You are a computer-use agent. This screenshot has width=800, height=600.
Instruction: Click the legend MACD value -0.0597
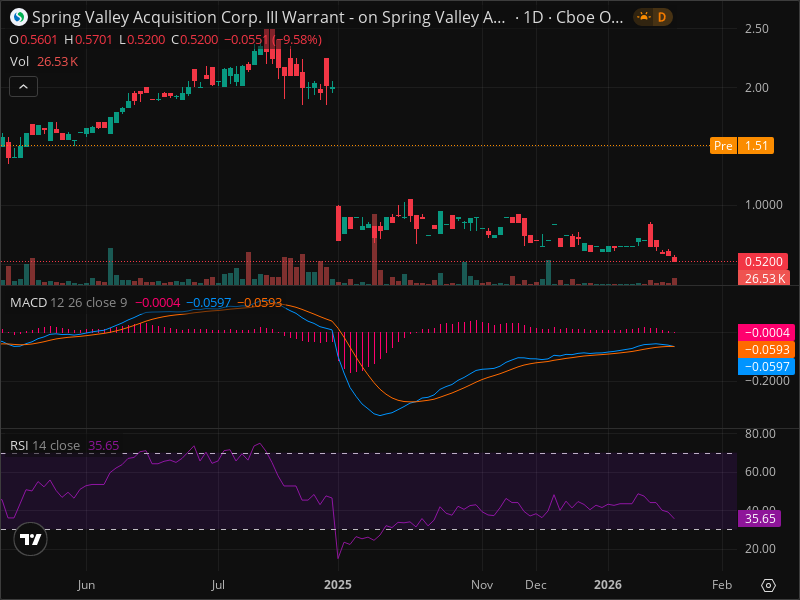[x=209, y=303]
